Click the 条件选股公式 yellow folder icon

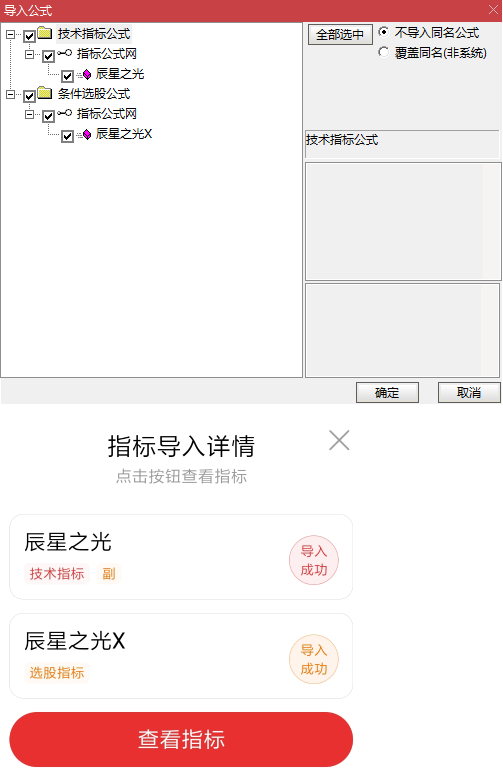point(45,93)
